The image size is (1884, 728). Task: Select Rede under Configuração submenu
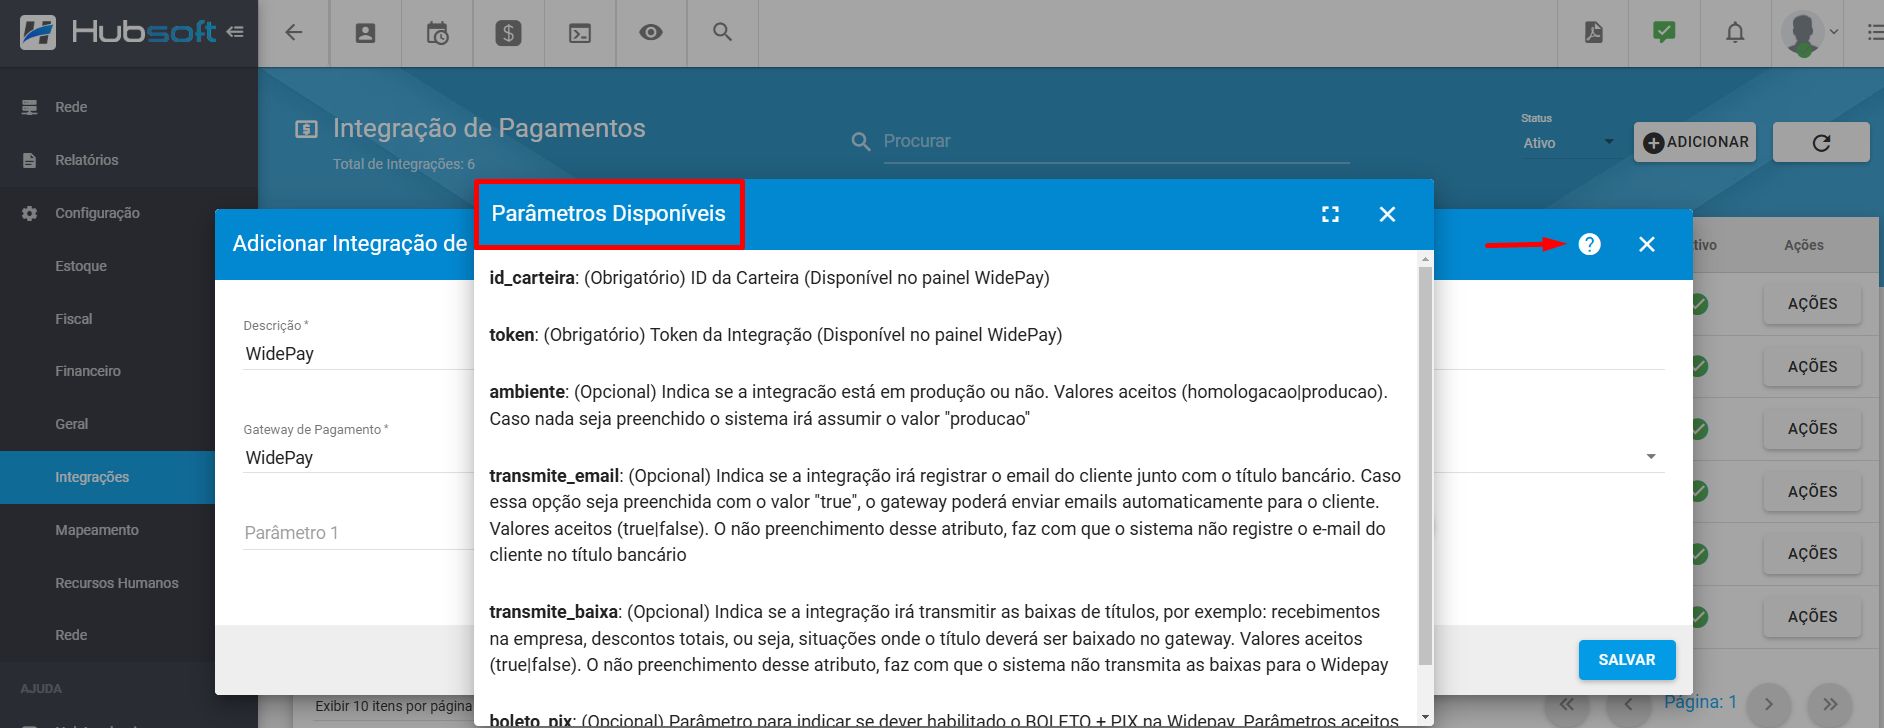point(71,635)
